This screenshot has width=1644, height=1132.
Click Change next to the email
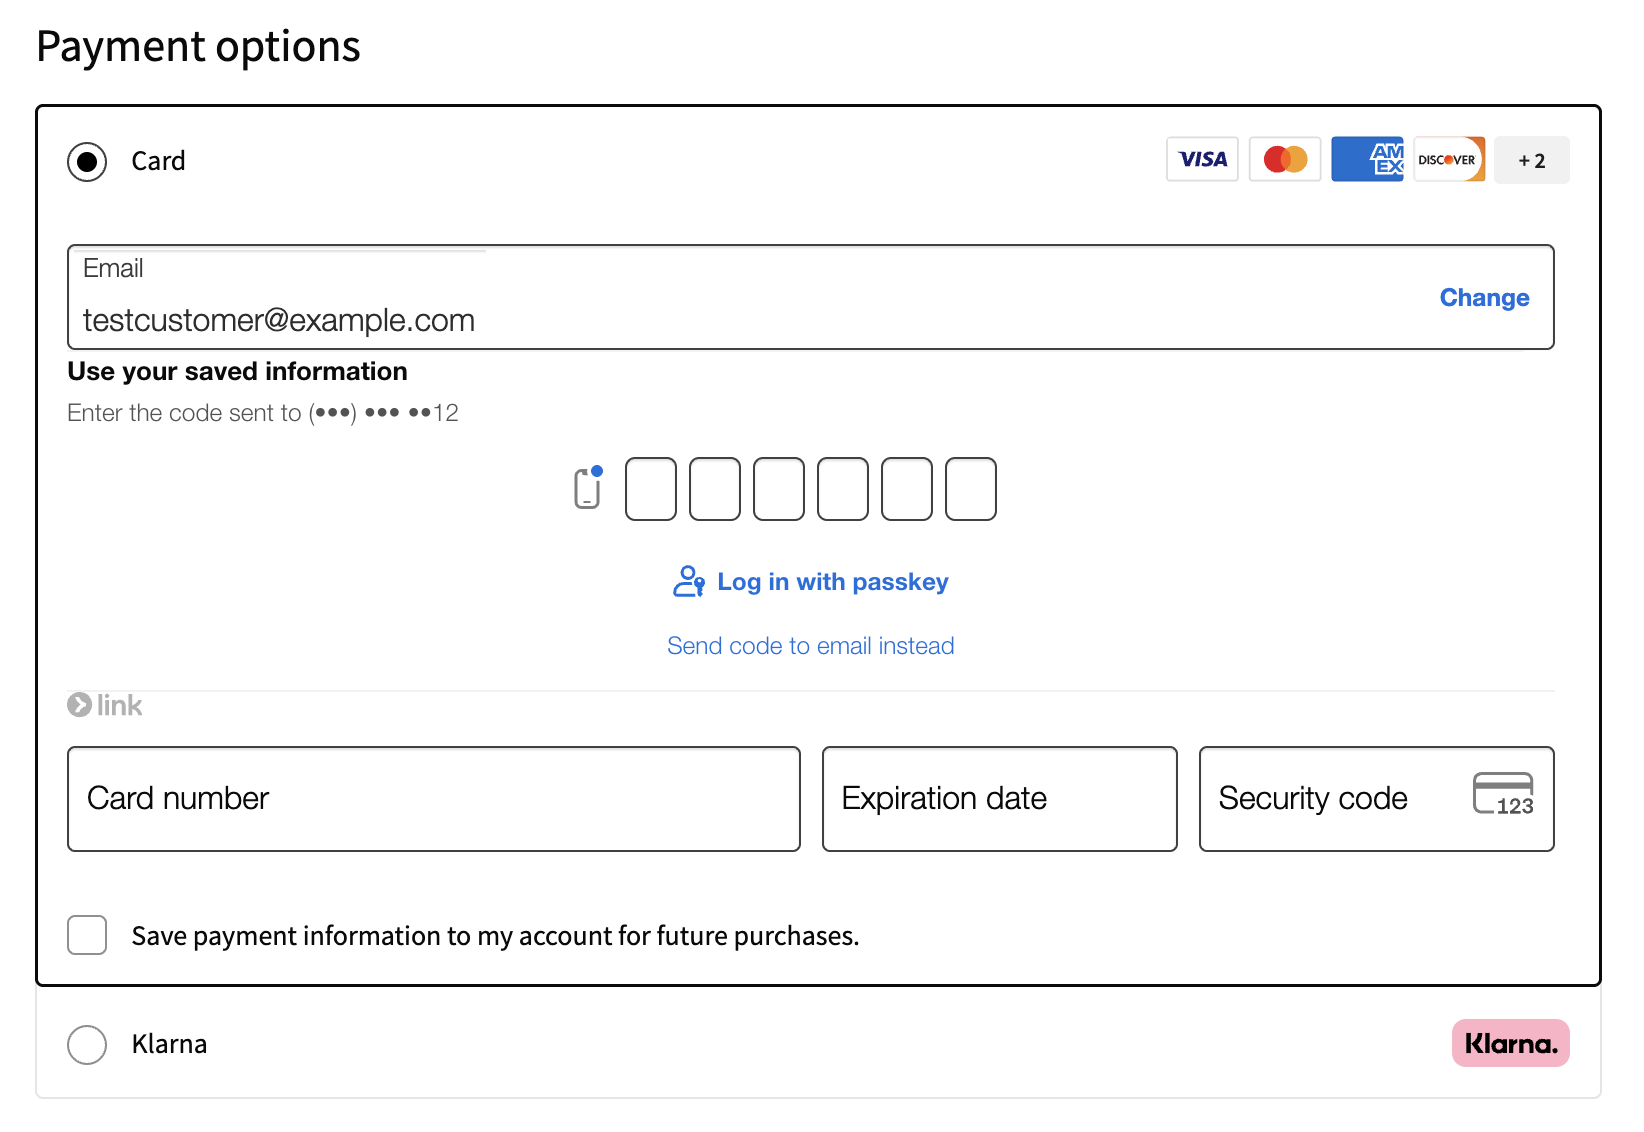1484,298
